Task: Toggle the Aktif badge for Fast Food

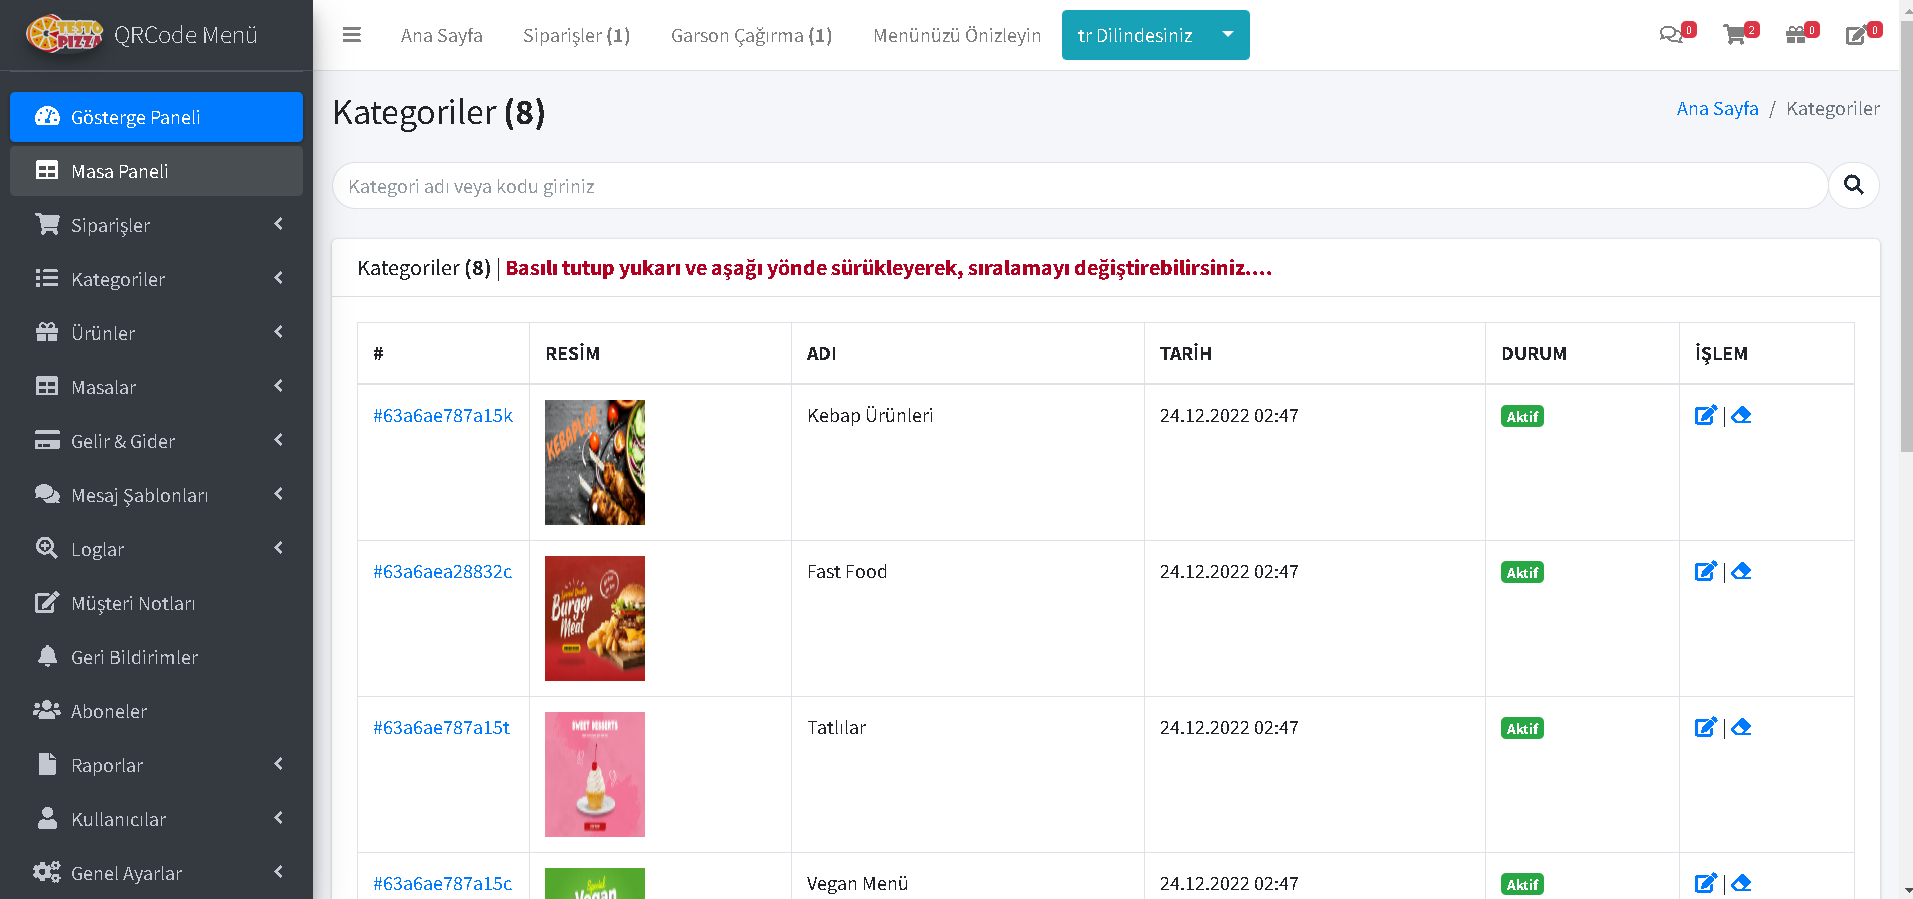Action: click(1522, 572)
